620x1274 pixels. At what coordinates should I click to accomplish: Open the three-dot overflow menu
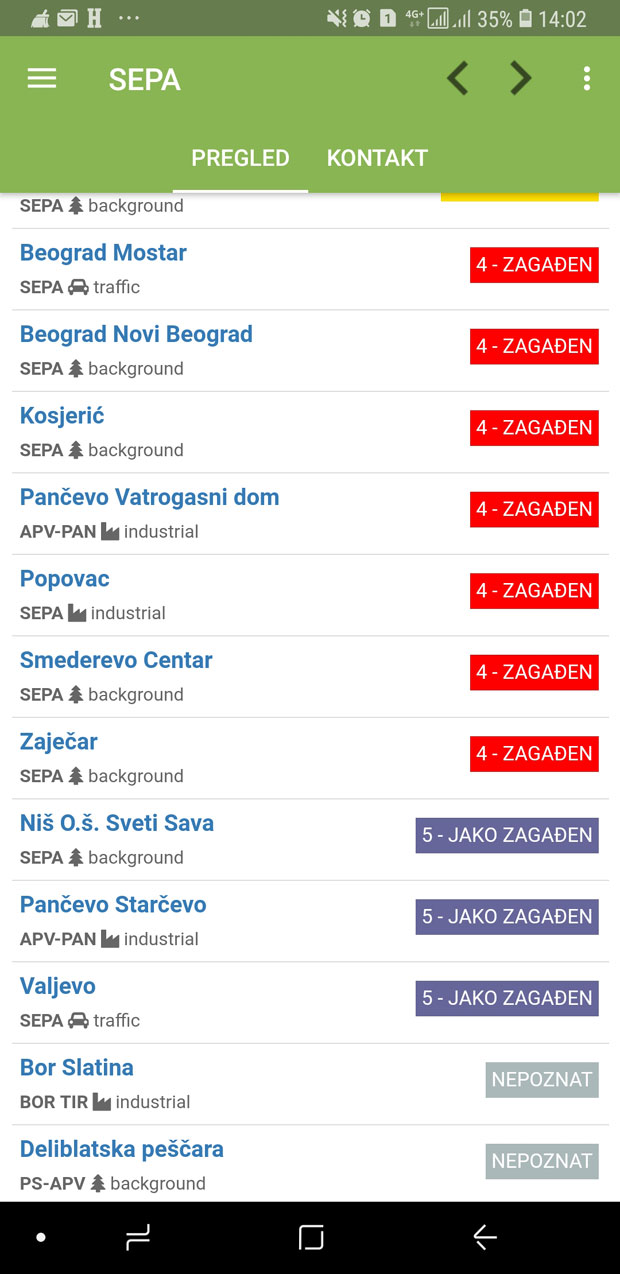[x=587, y=78]
